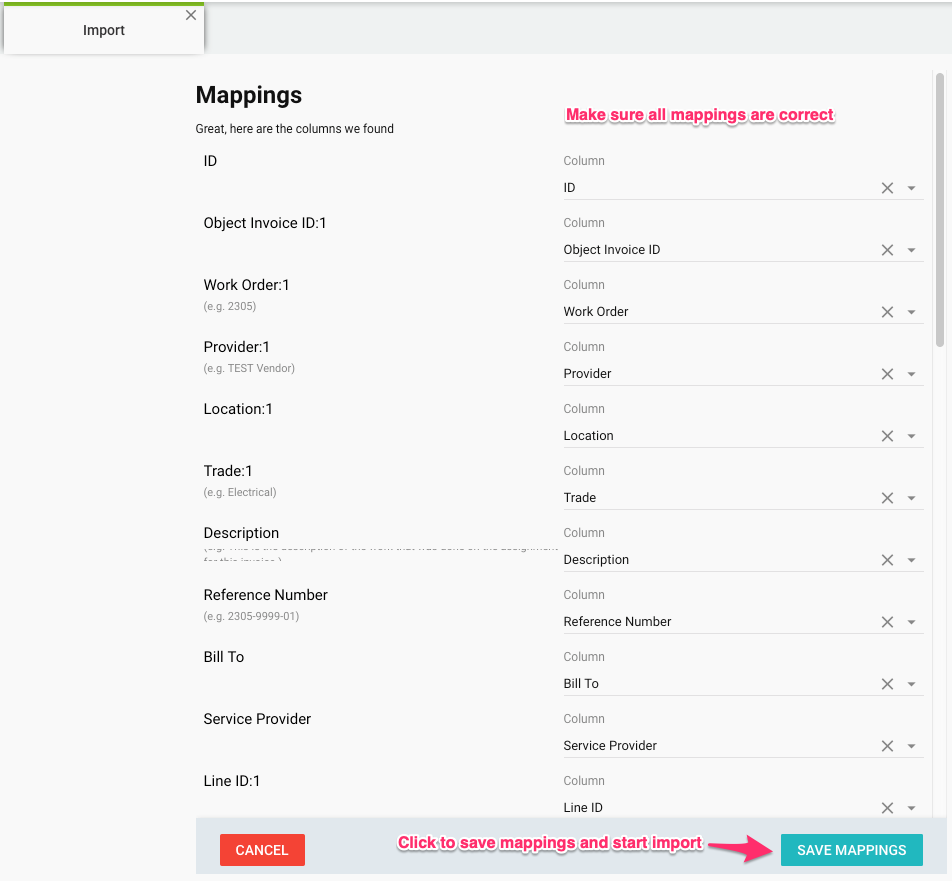Click the 'Work Order:1' row label
The width and height of the screenshot is (952, 881).
(x=246, y=285)
